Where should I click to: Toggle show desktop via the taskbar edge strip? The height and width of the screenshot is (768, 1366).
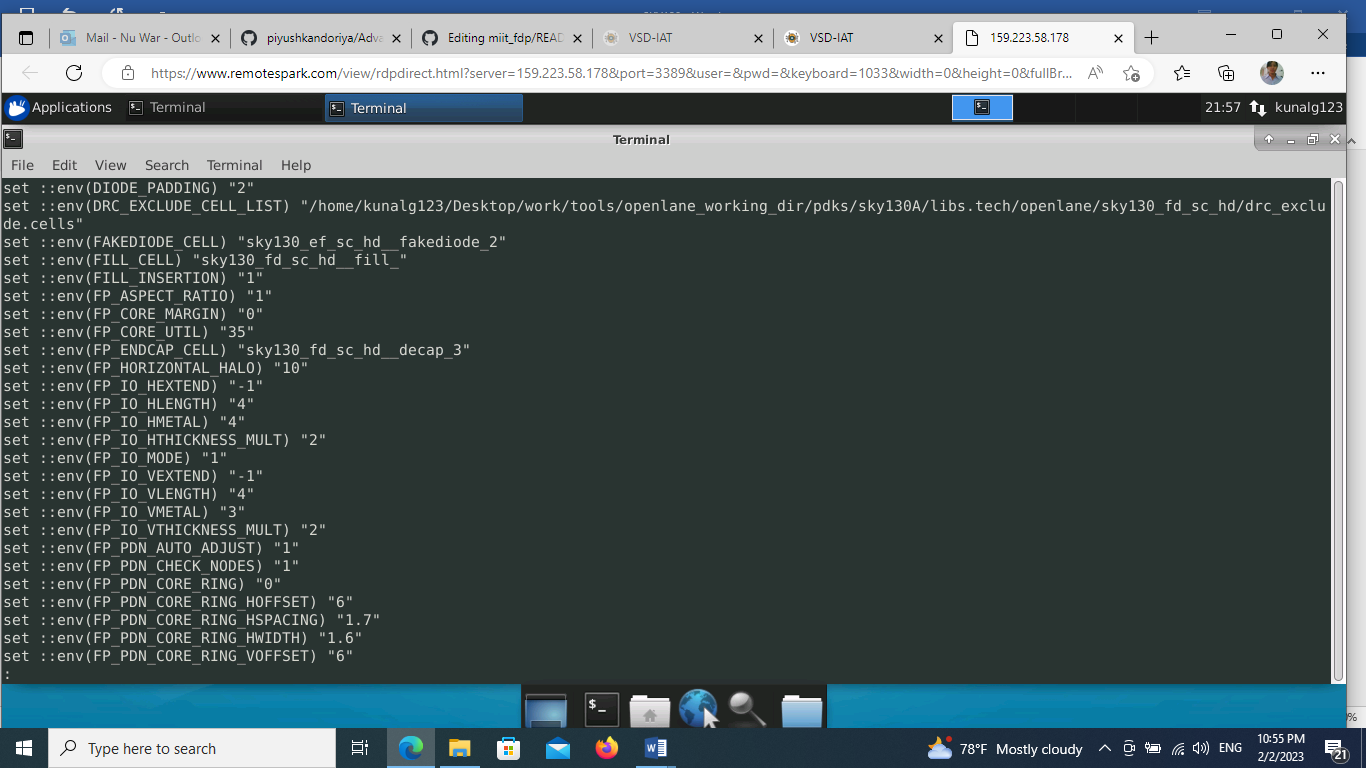point(1364,748)
